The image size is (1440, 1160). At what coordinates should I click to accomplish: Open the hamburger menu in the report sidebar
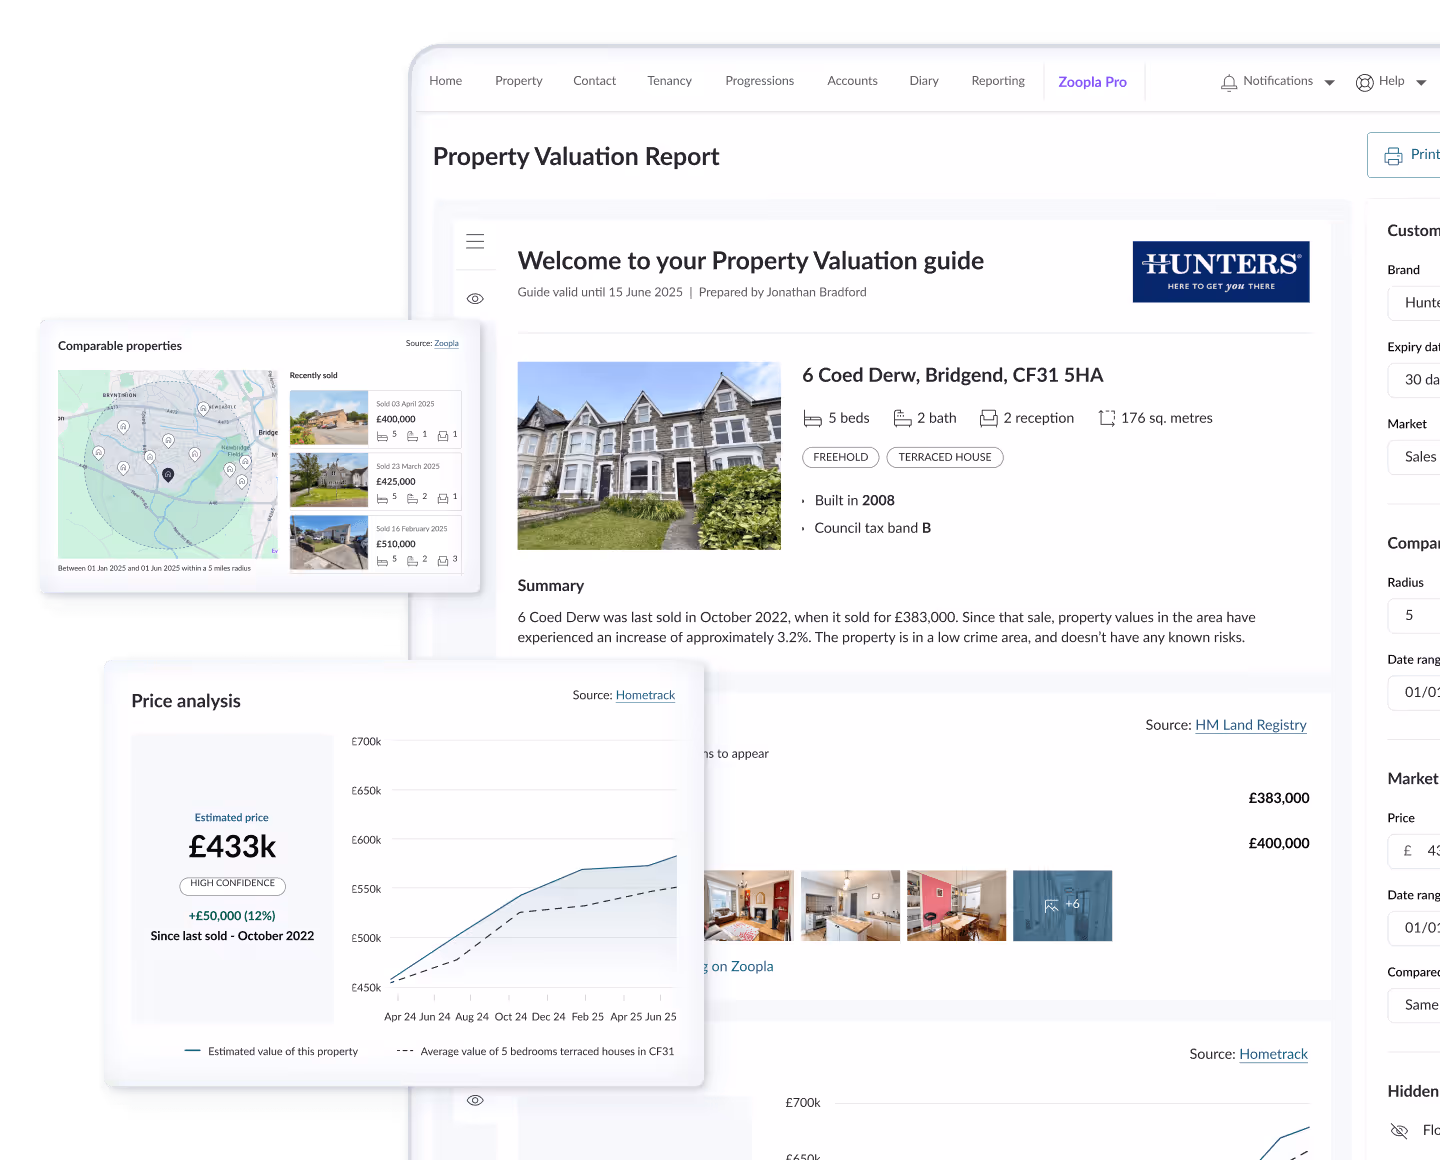coord(475,241)
